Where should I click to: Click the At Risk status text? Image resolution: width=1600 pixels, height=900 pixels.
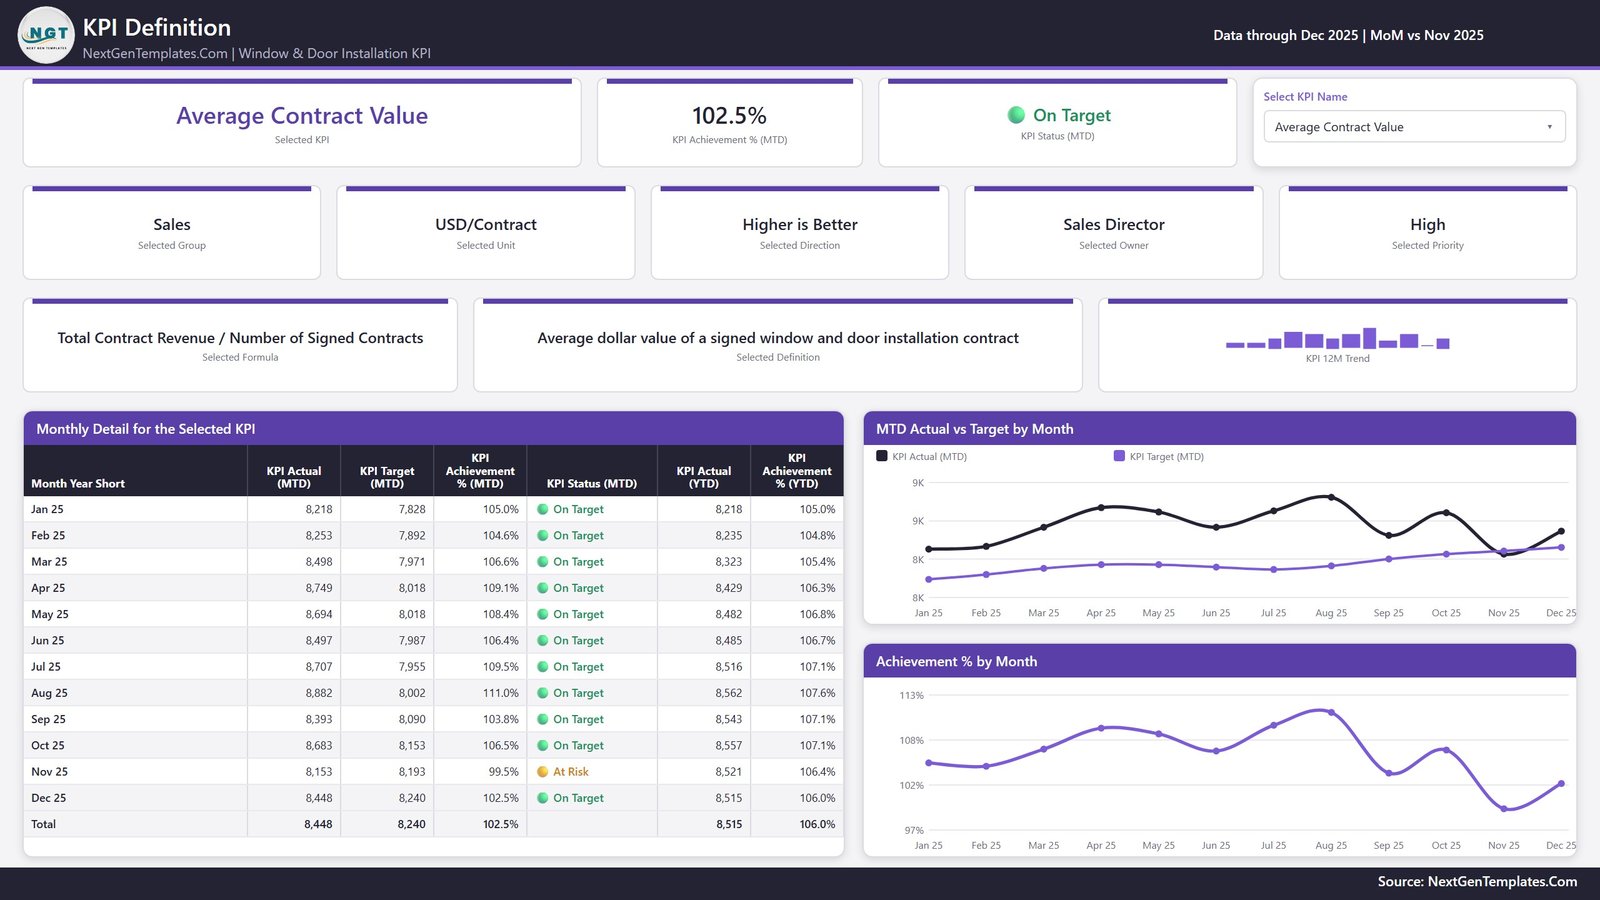coord(571,772)
